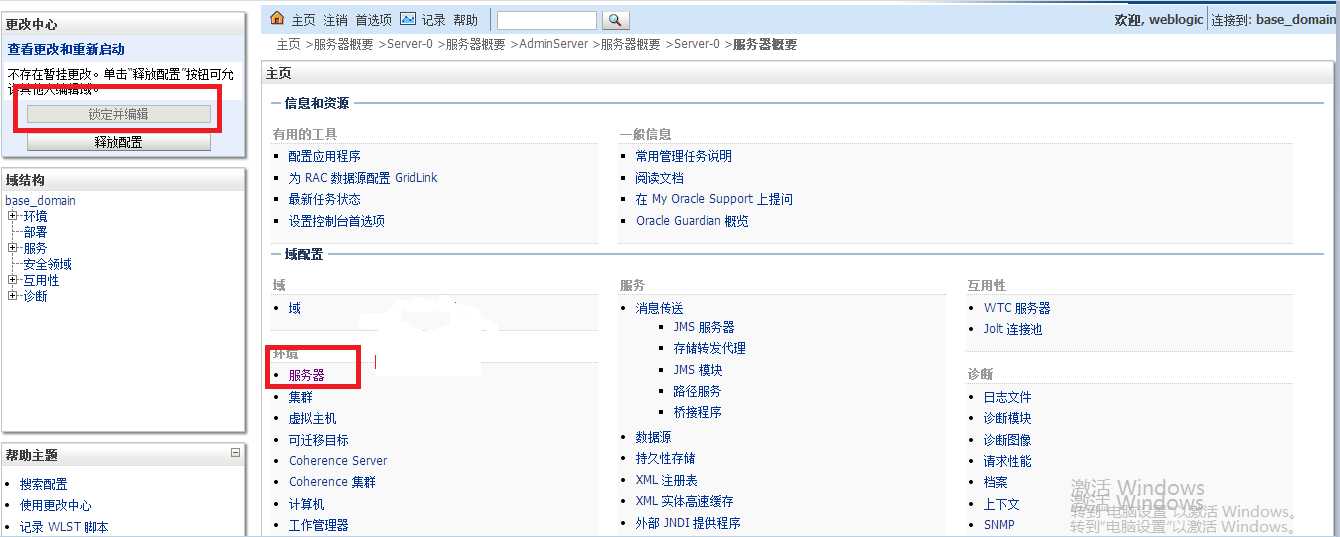Image resolution: width=1340 pixels, height=537 pixels.
Task: Select 部署 in the domain structure tree
Action: pos(35,232)
